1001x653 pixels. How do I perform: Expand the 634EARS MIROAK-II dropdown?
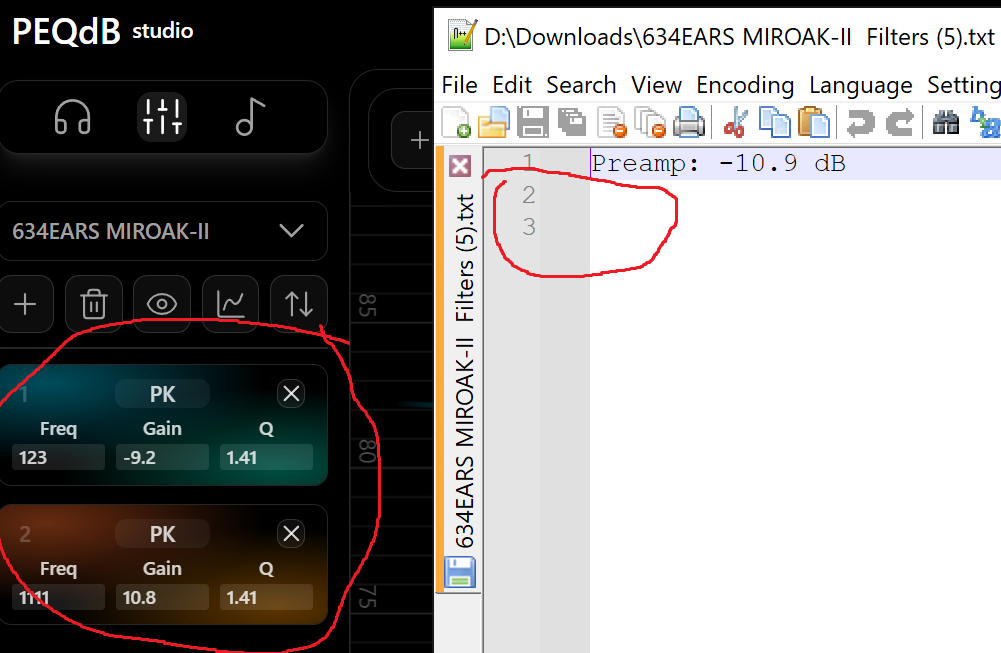click(x=163, y=231)
